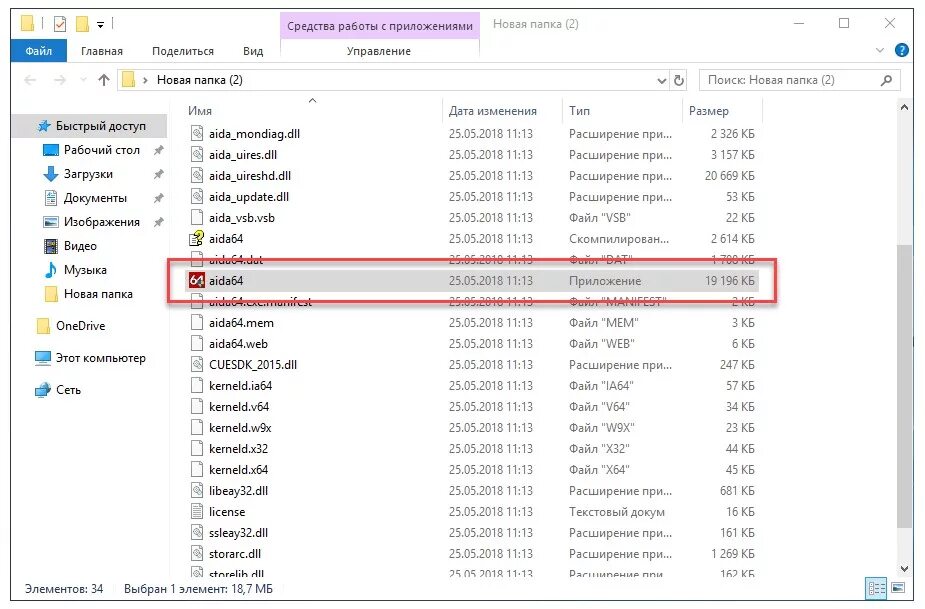Select the aida_update.dll file icon
This screenshot has width=925, height=609.
(196, 197)
